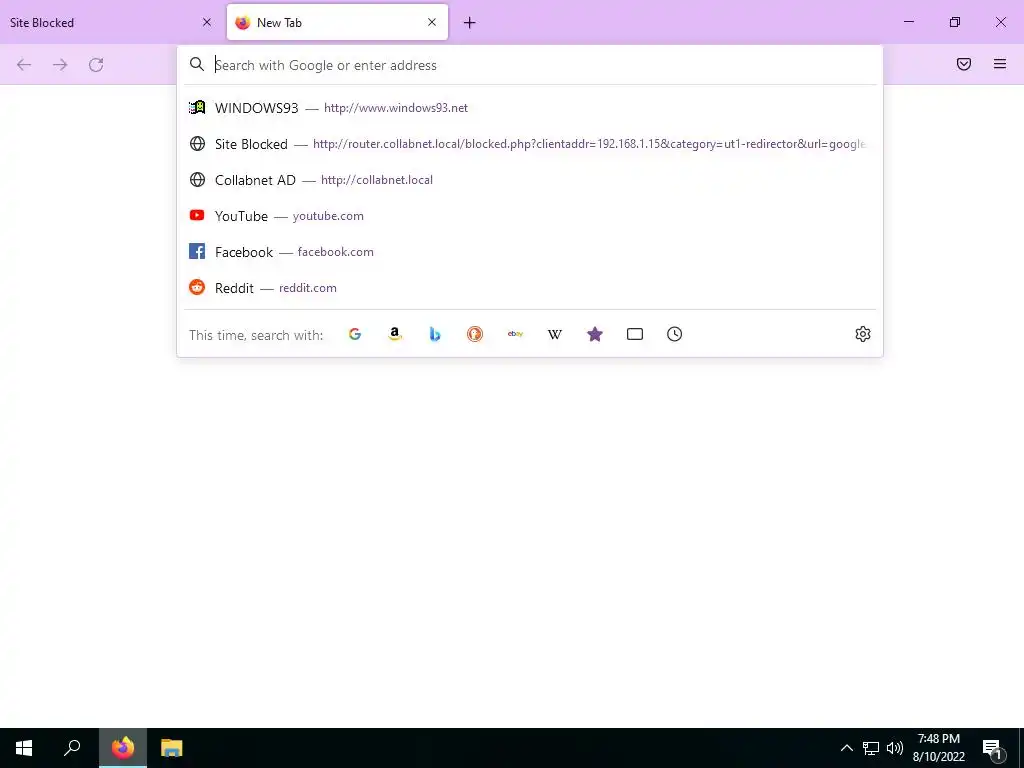
Task: Click the Save to Pocket icon
Action: [x=964, y=64]
